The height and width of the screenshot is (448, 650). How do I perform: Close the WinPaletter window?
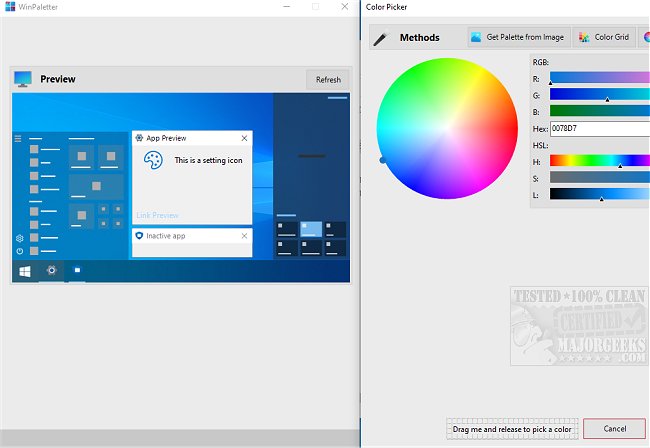pos(344,7)
